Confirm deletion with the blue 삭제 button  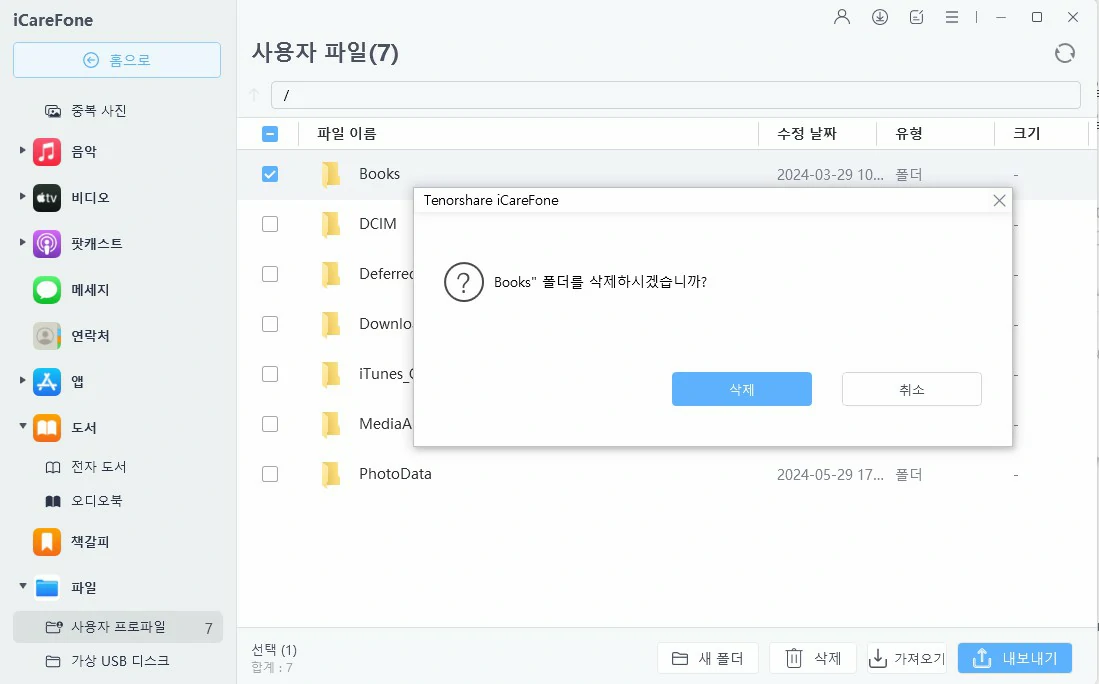point(741,389)
